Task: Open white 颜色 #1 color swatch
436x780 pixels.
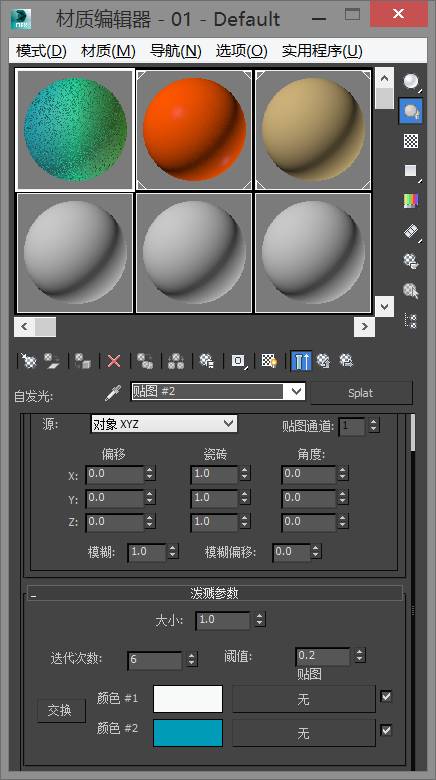Action: [188, 699]
